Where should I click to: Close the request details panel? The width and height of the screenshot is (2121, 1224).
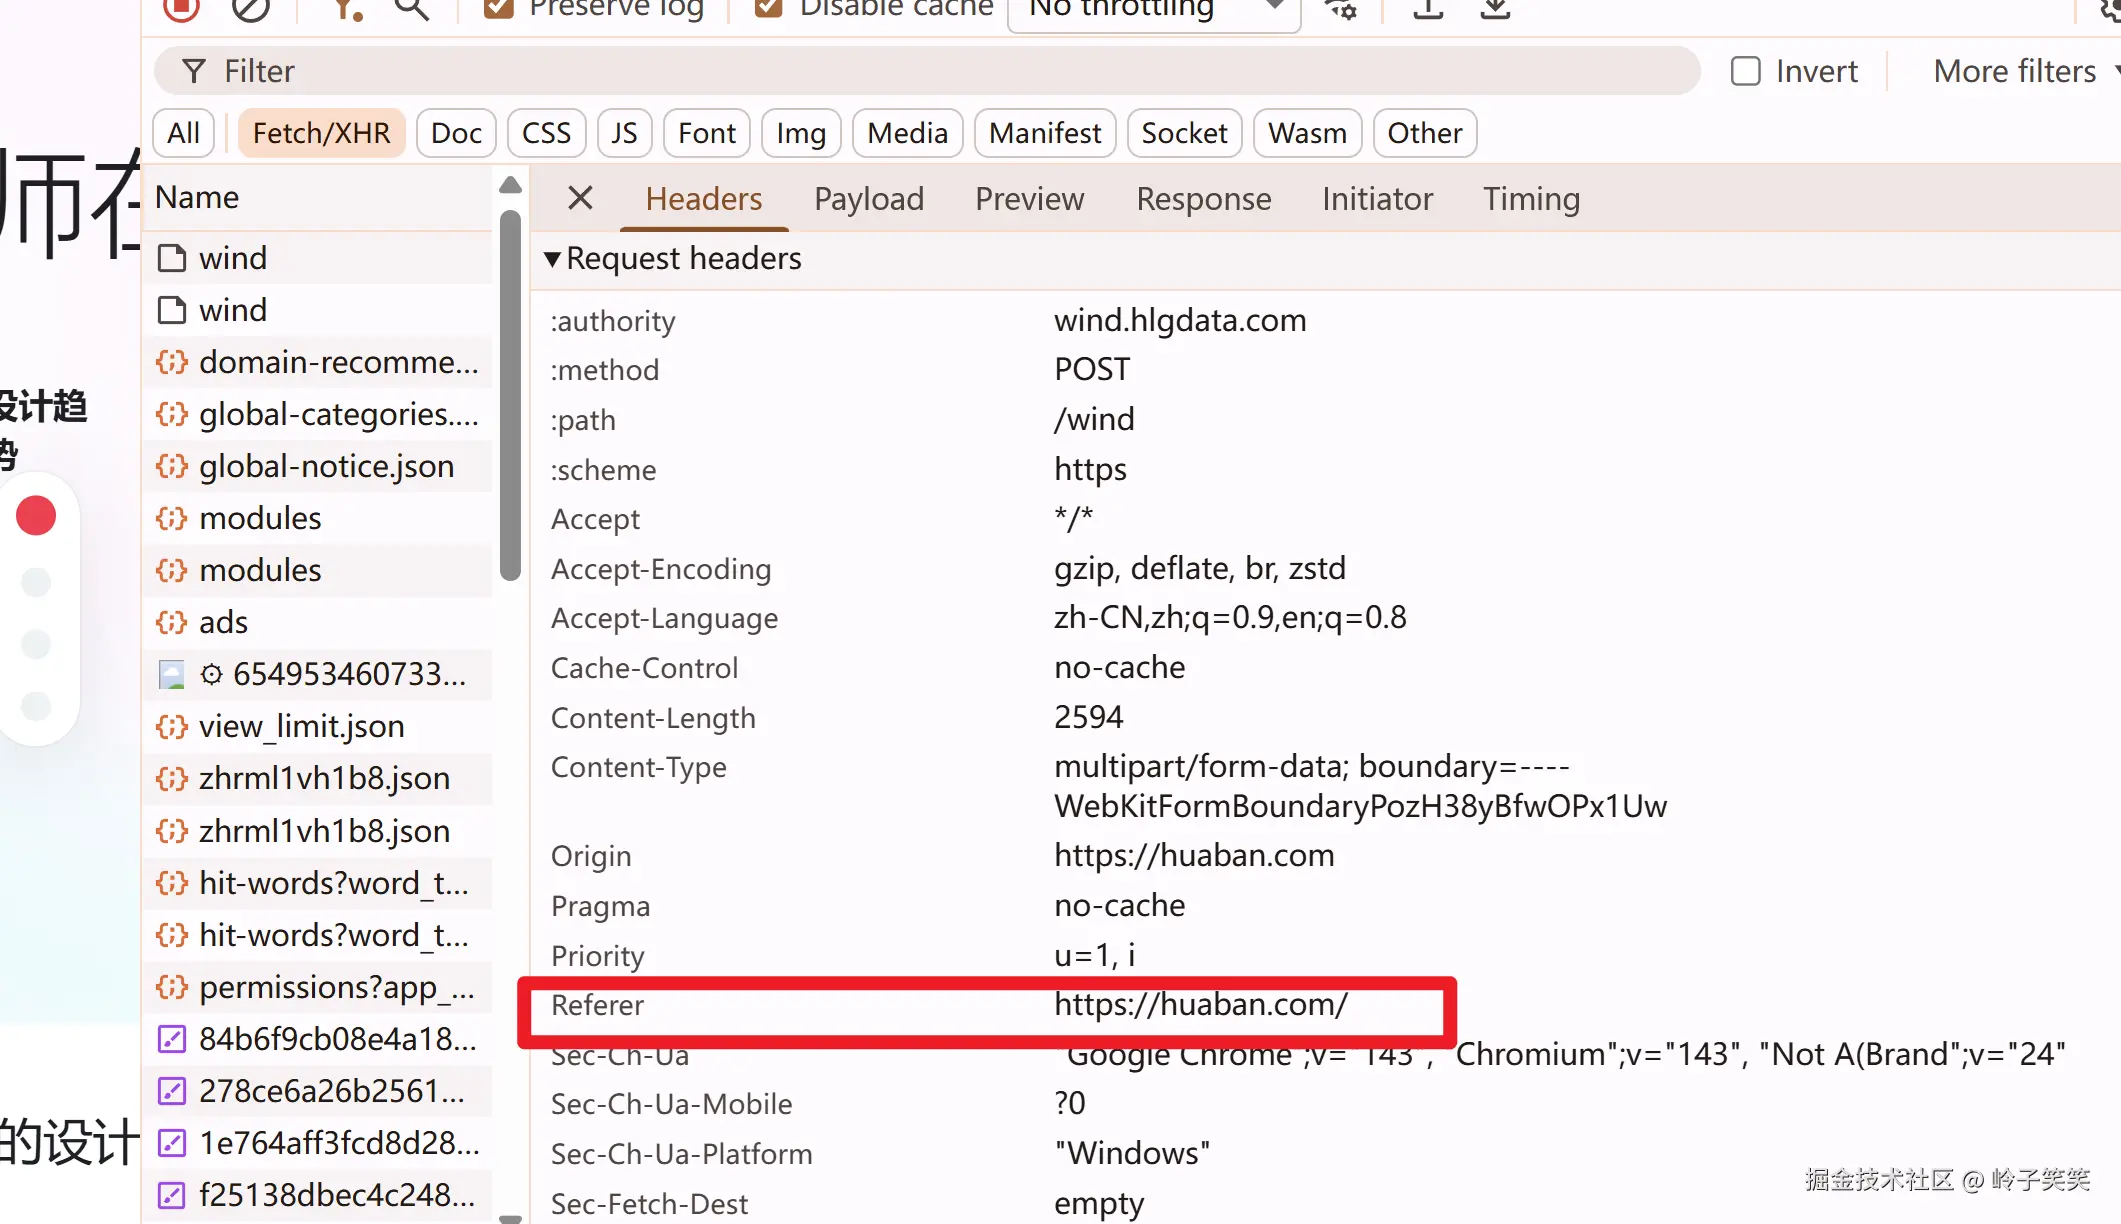(x=580, y=198)
